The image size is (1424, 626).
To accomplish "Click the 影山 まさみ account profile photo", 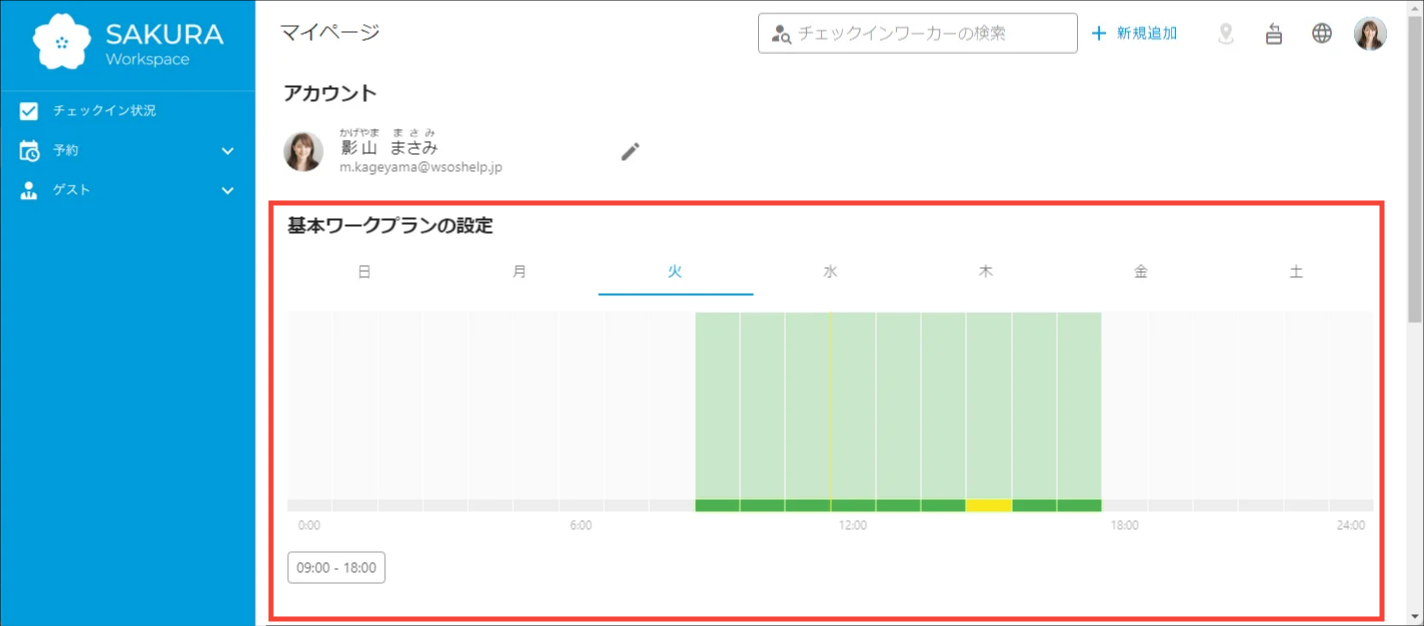I will (x=304, y=152).
